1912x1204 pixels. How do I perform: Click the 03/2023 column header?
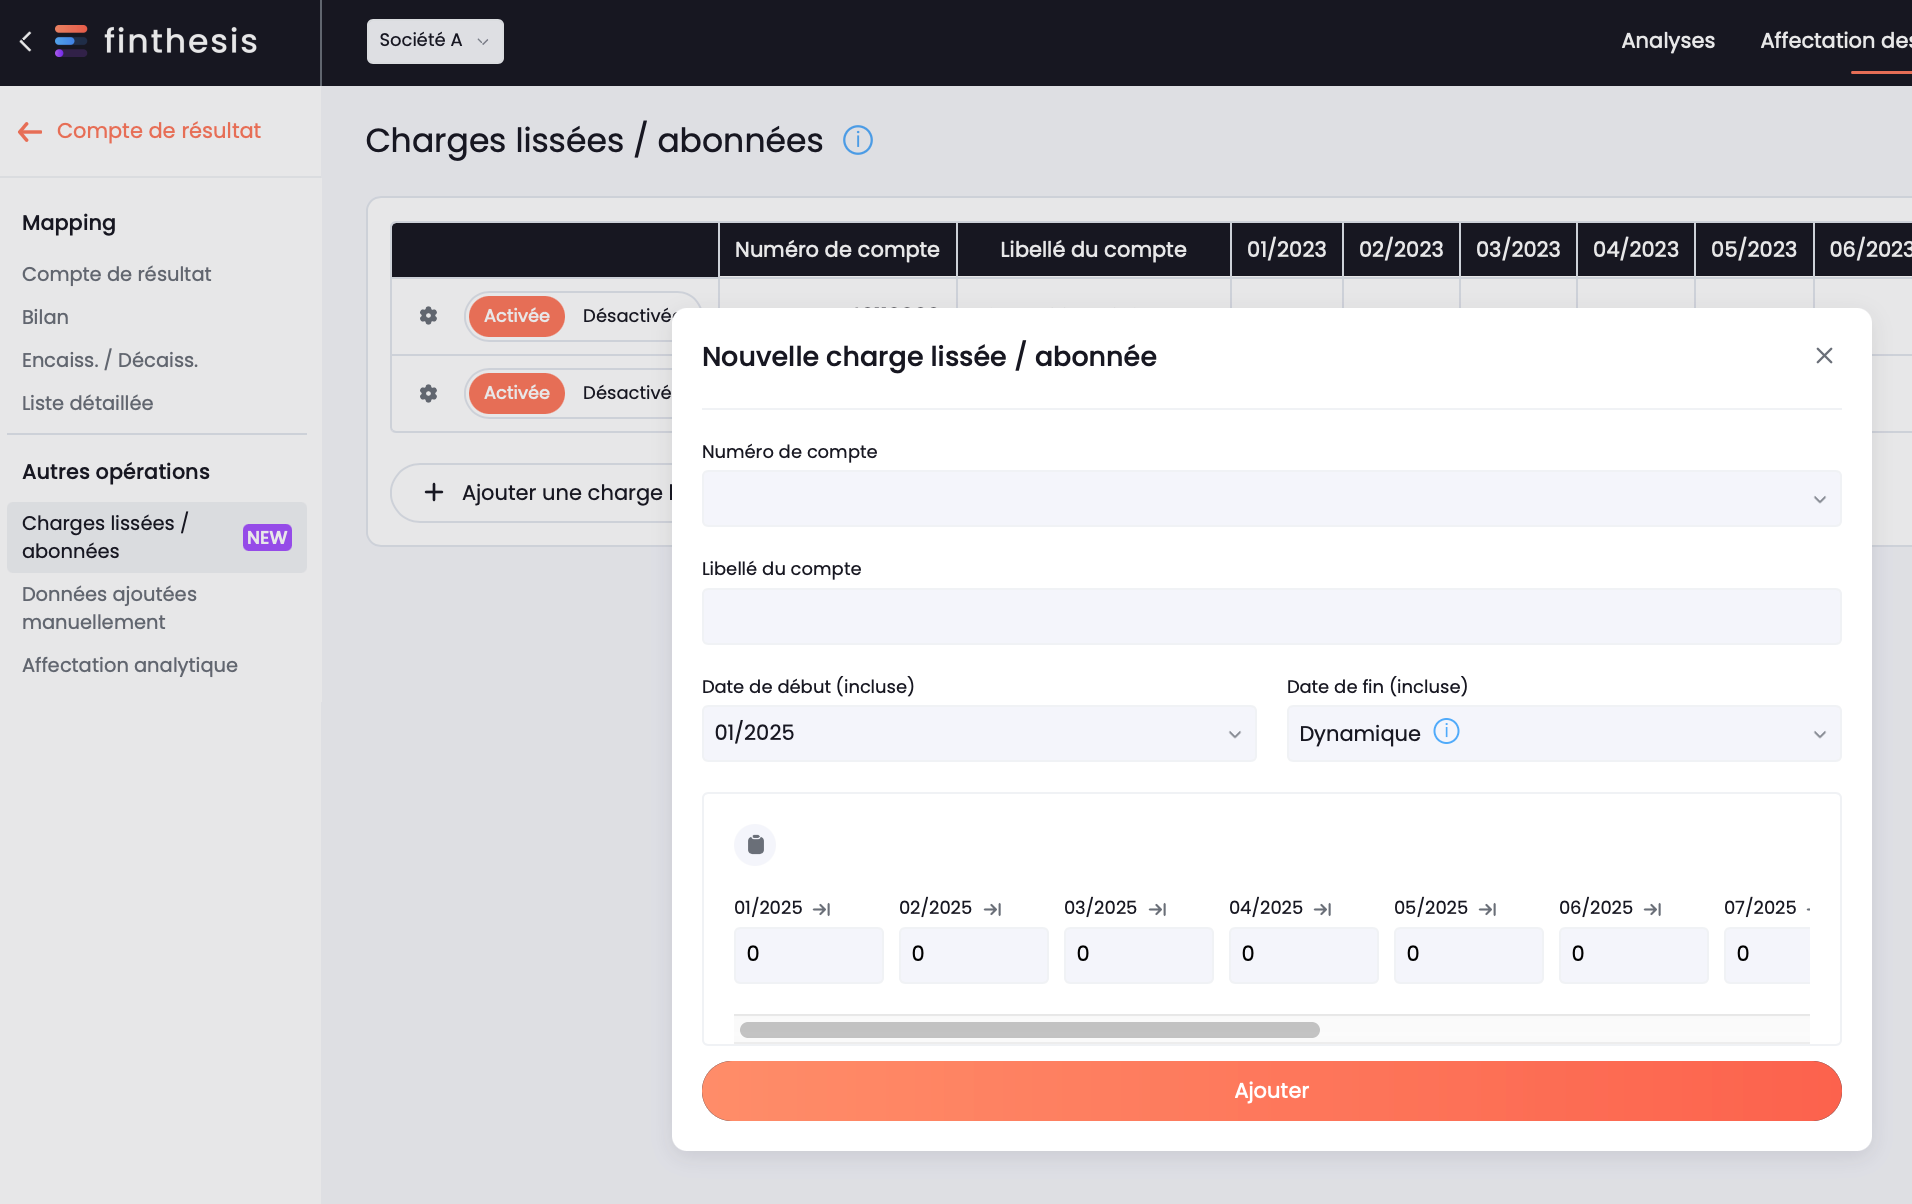[x=1518, y=249]
